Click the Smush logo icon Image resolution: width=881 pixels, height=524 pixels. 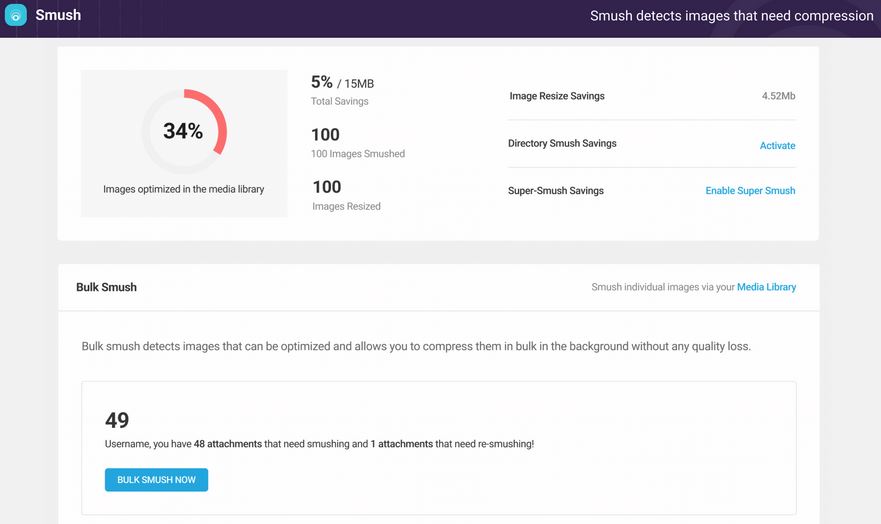(x=16, y=15)
